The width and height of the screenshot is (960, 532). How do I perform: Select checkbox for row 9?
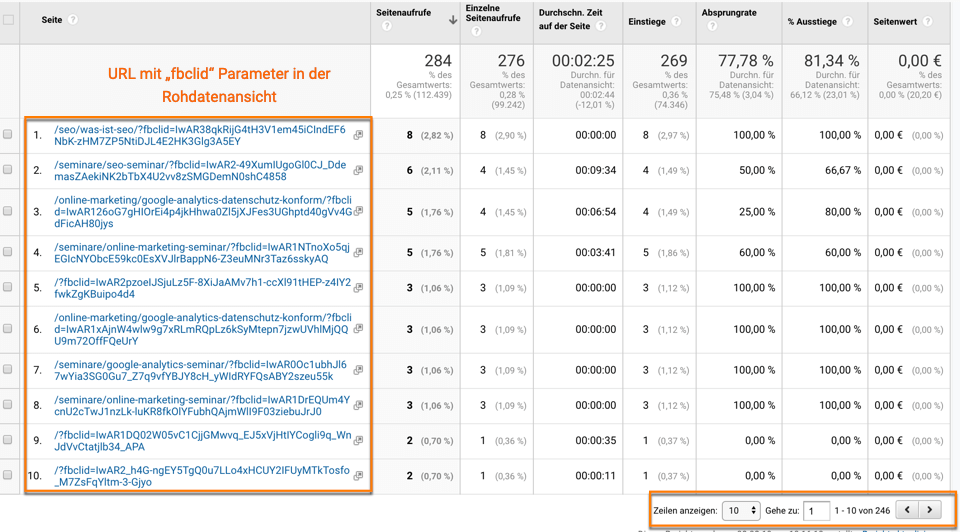tap(7, 440)
